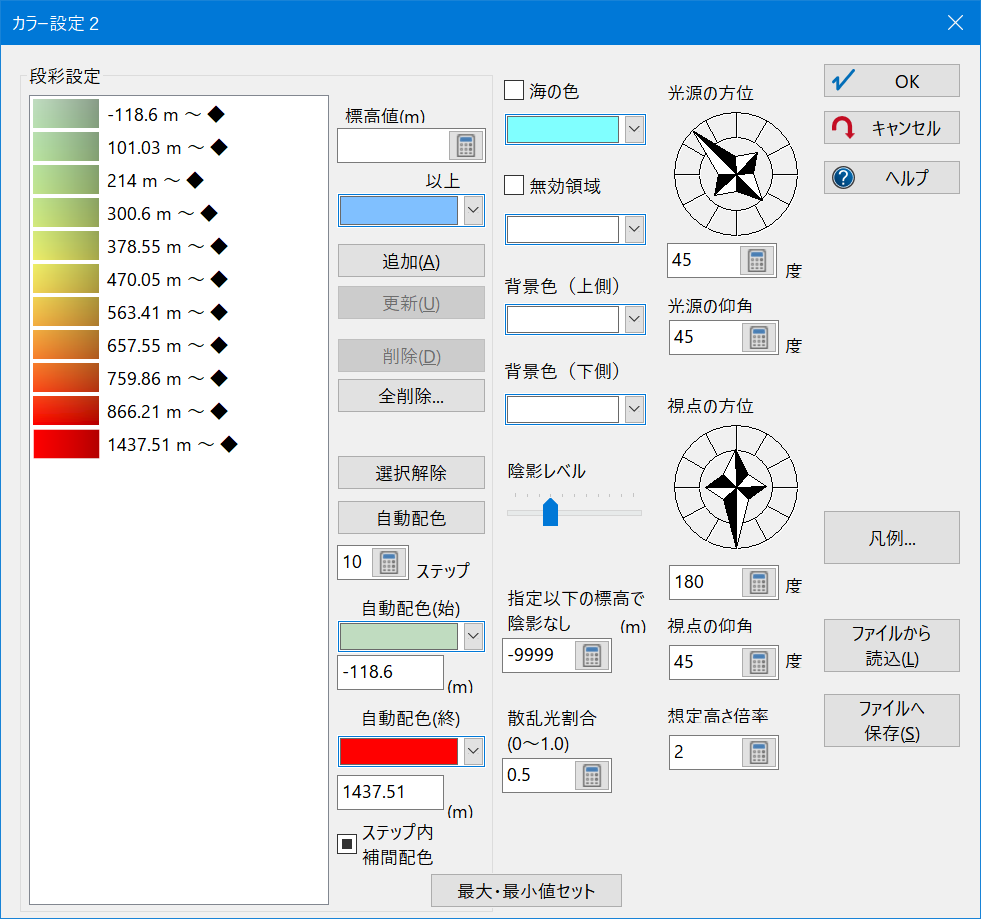This screenshot has width=981, height=919.
Task: Open 背景色（下側） color dropdown
Action: (x=634, y=409)
